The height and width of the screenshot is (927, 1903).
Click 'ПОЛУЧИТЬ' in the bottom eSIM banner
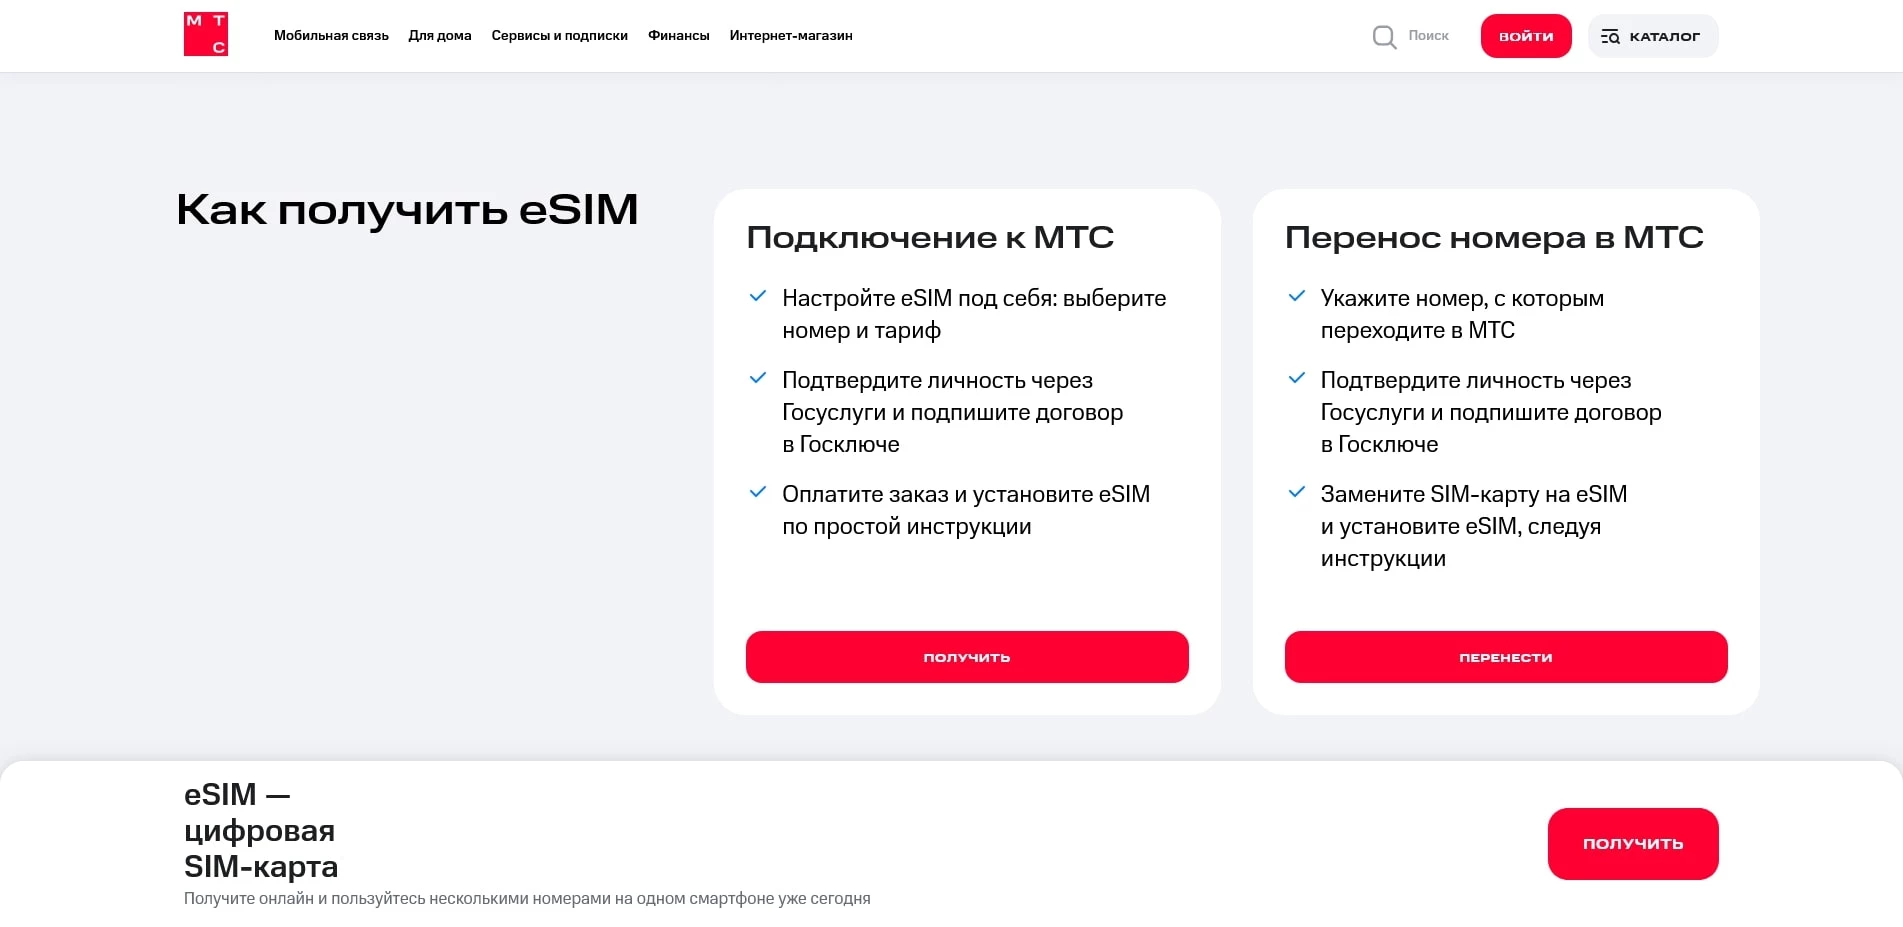[1632, 843]
